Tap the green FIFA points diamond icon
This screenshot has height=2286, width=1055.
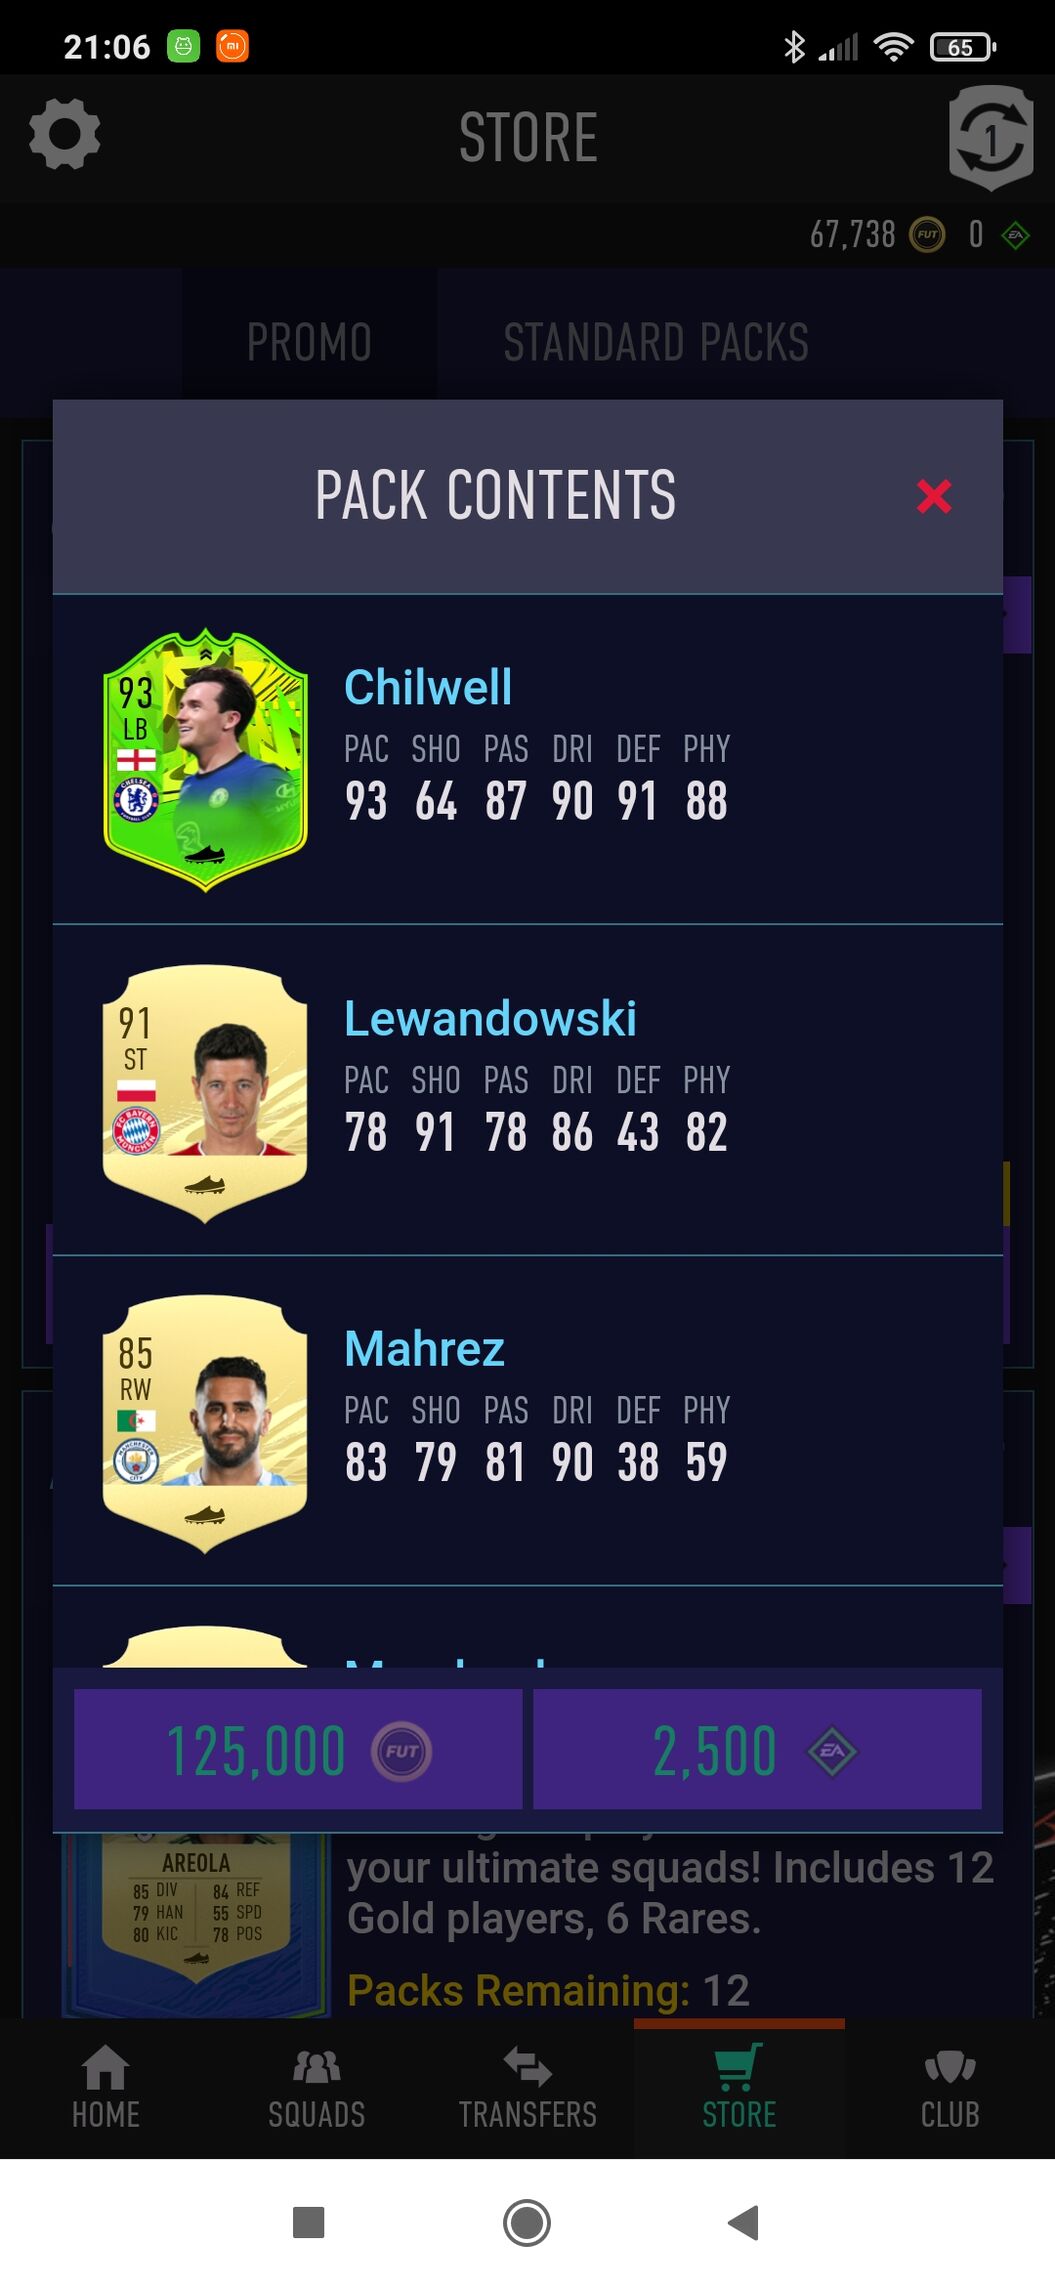point(1015,236)
